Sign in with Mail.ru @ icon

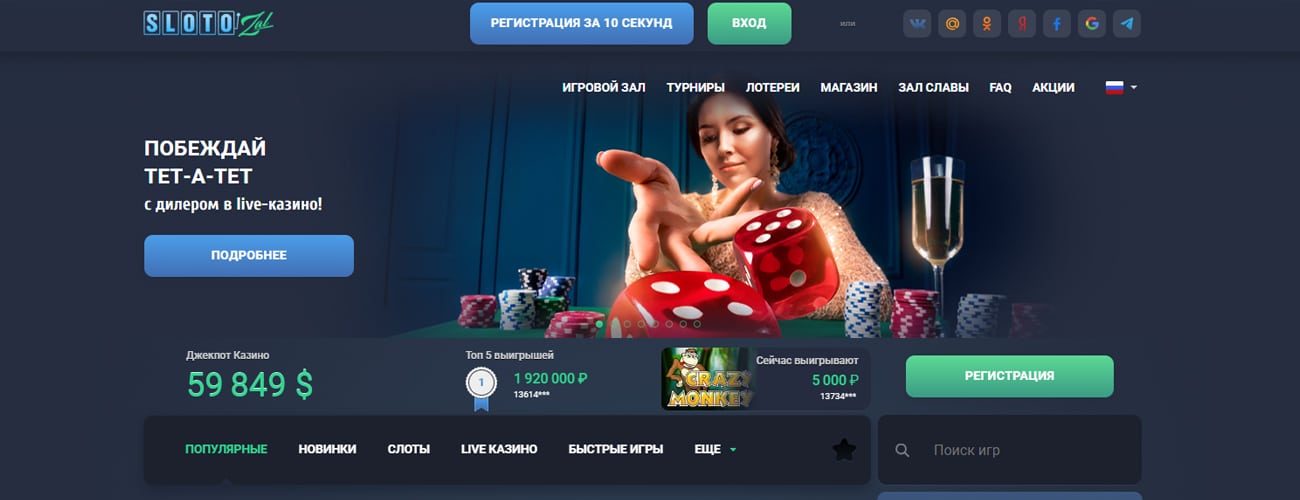pos(952,24)
